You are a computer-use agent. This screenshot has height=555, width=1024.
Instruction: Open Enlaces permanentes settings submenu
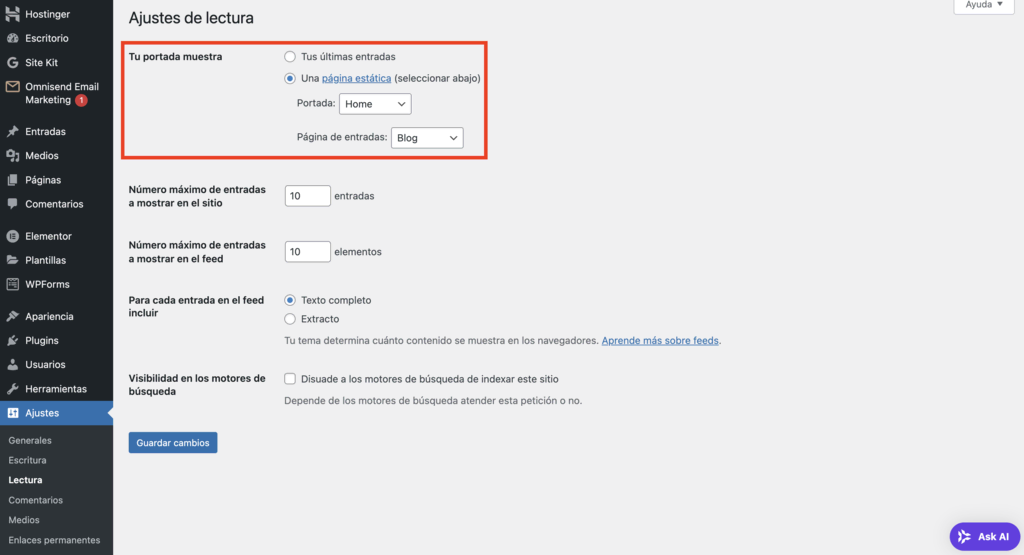coord(54,540)
